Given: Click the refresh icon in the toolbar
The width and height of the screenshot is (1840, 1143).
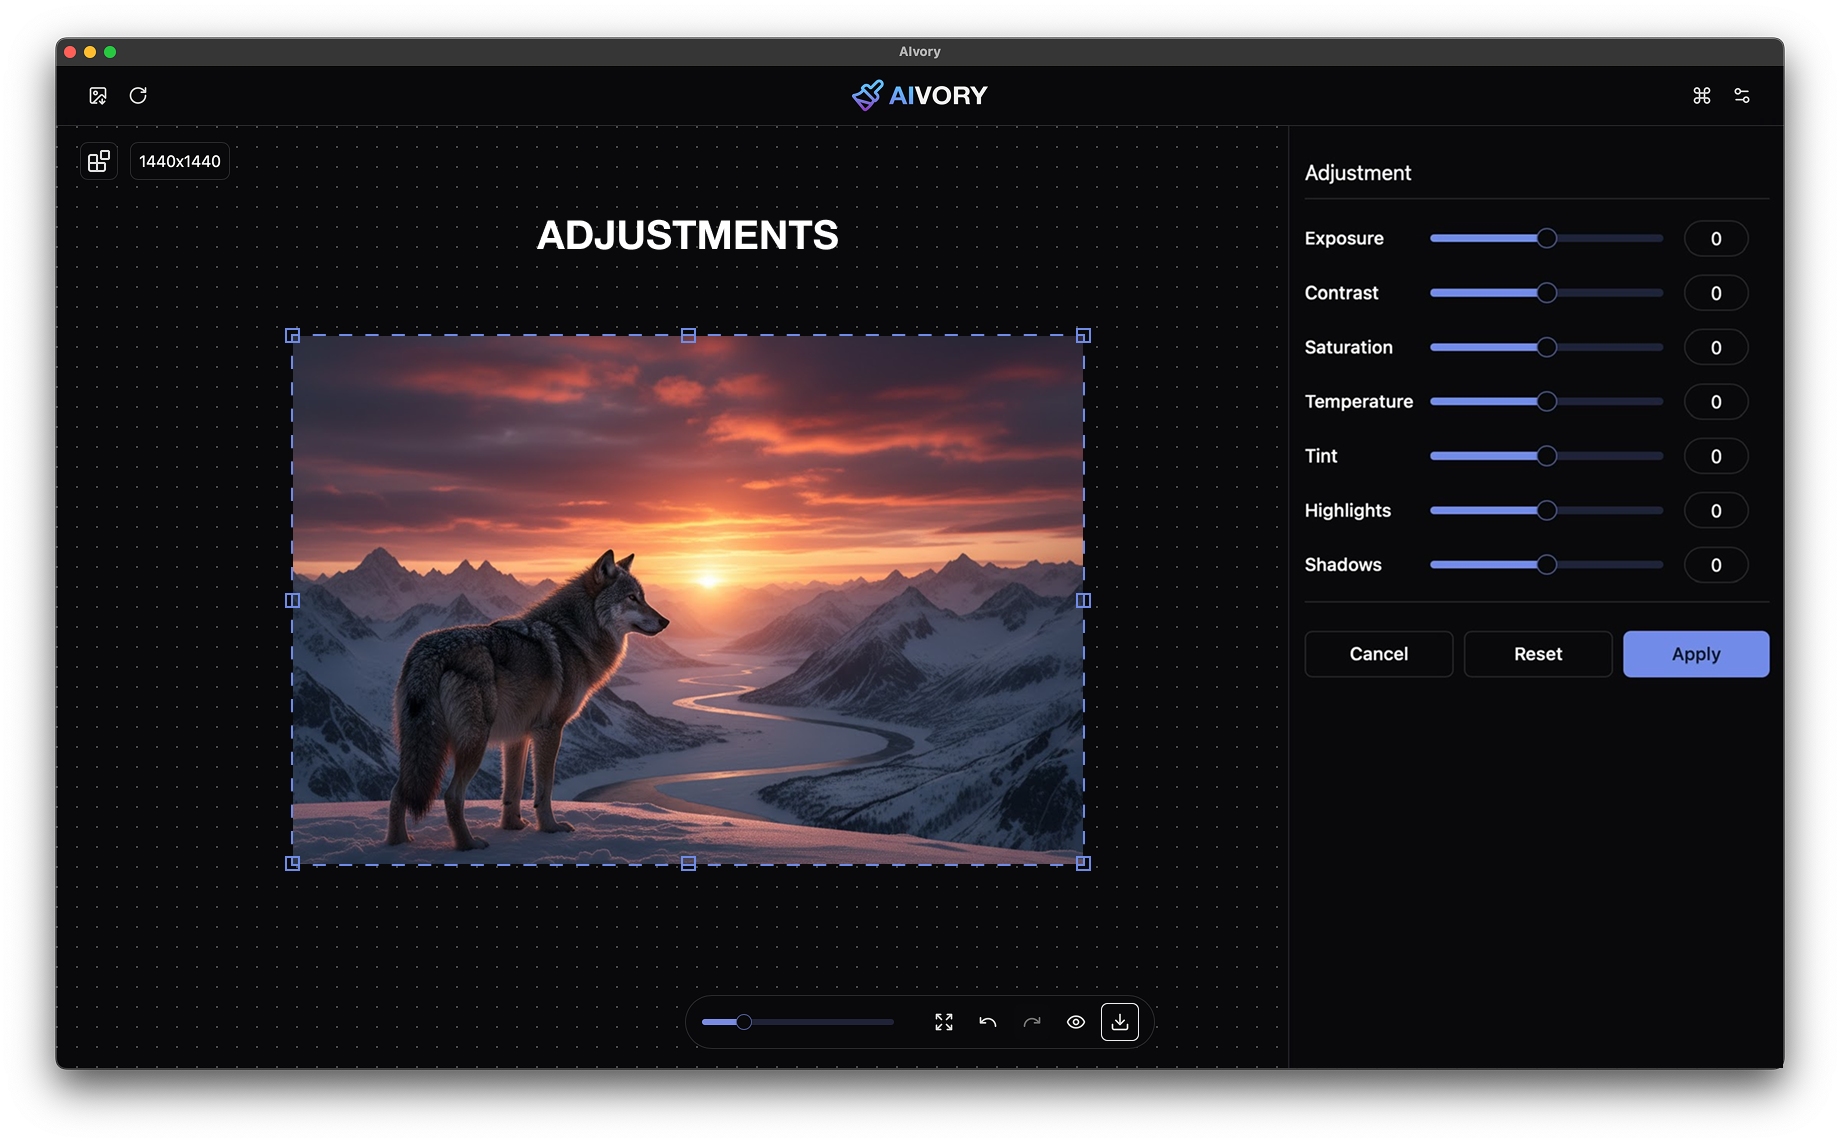Looking at the screenshot, I should point(139,95).
